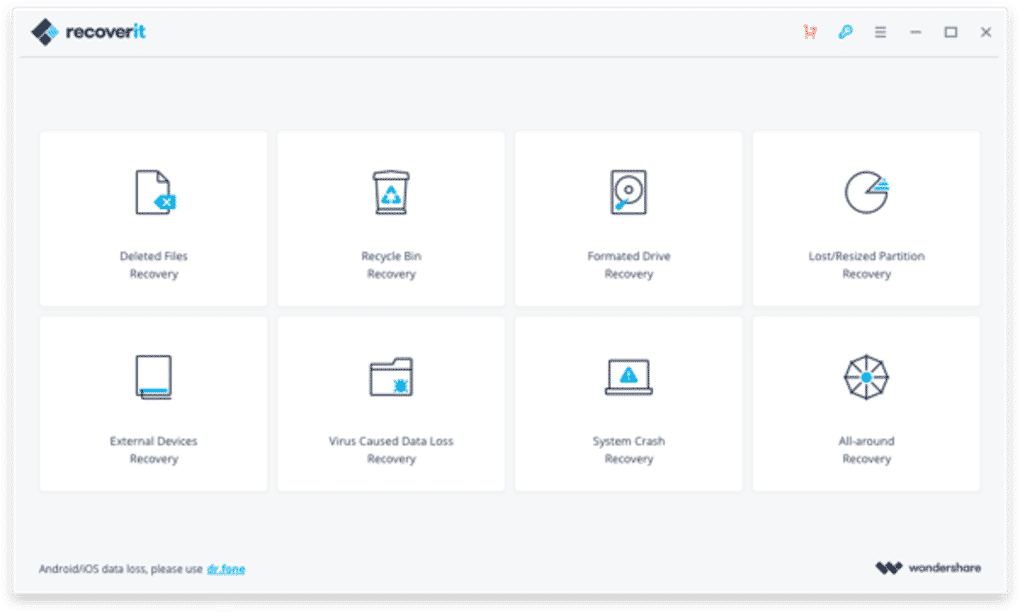Select the Recycle Bin Recovery trash icon
Image resolution: width=1020 pixels, height=612 pixels.
[x=391, y=192]
